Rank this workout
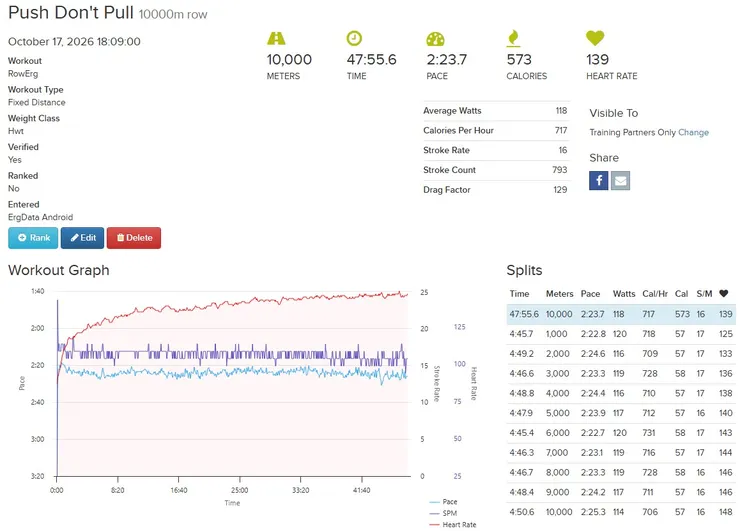This screenshot has height=531, width=740. tap(33, 238)
